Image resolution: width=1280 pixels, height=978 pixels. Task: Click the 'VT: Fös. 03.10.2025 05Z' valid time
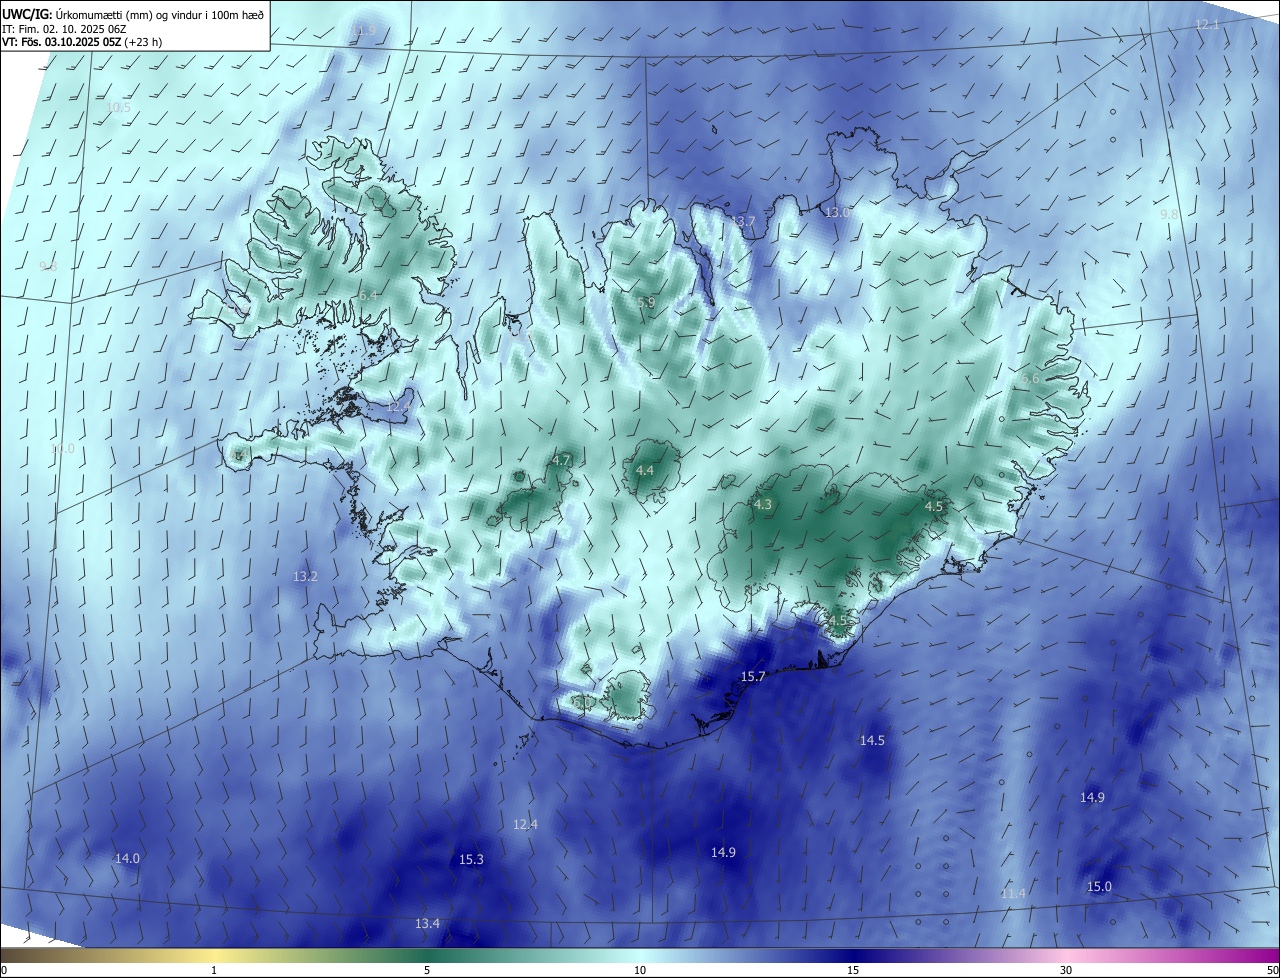pos(63,42)
